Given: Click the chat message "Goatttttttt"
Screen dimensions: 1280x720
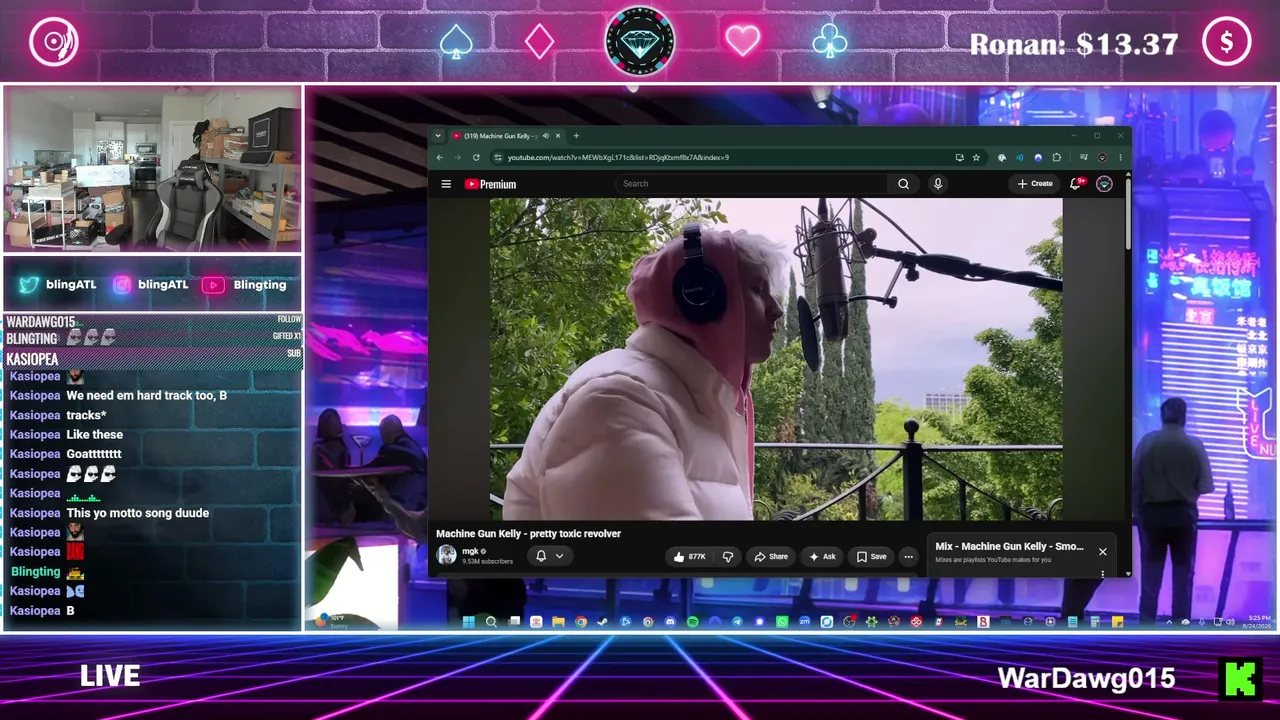Looking at the screenshot, I should coord(94,454).
